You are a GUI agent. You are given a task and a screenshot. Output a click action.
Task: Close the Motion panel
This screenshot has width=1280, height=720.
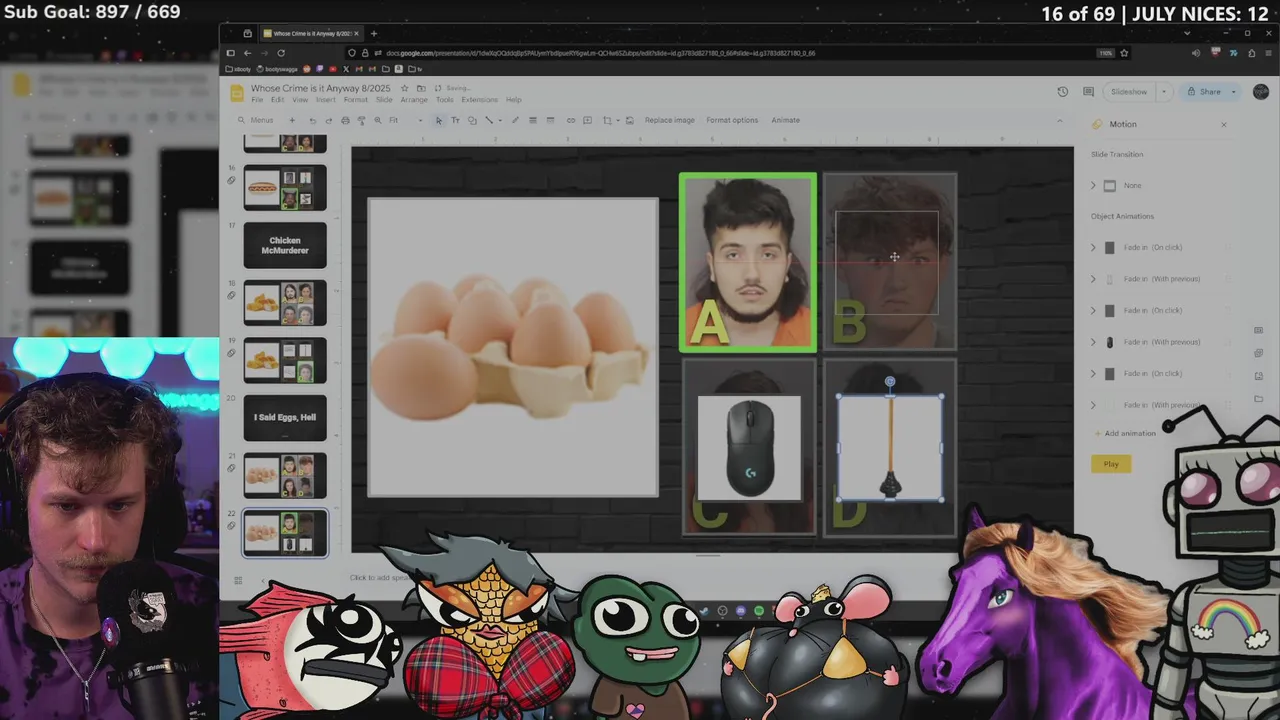(x=1223, y=124)
